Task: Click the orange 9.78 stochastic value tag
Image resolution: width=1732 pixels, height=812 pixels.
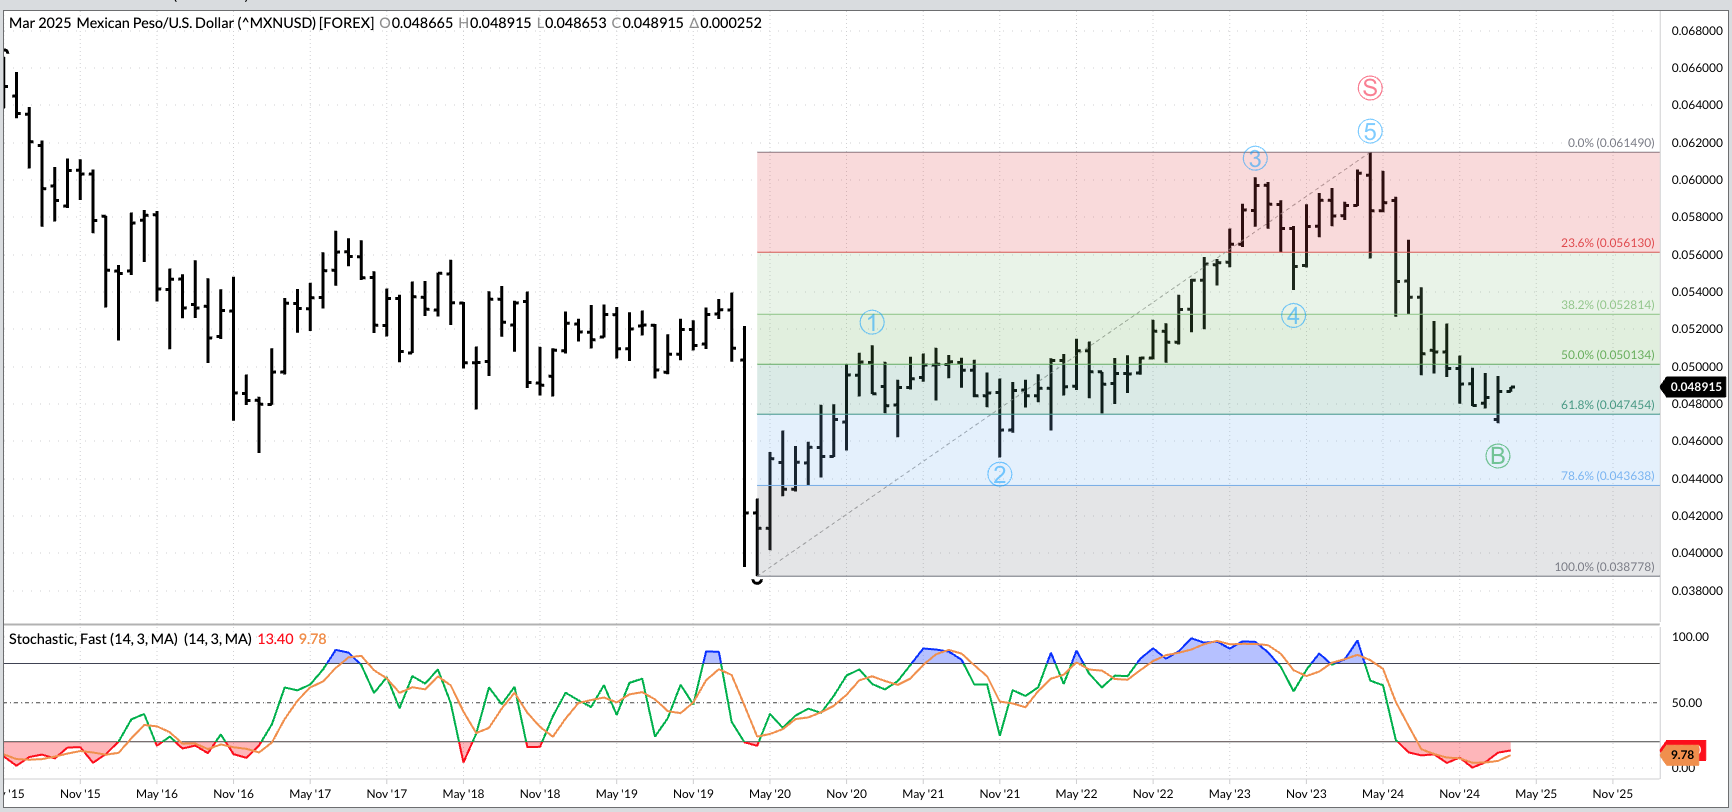Action: (1683, 755)
